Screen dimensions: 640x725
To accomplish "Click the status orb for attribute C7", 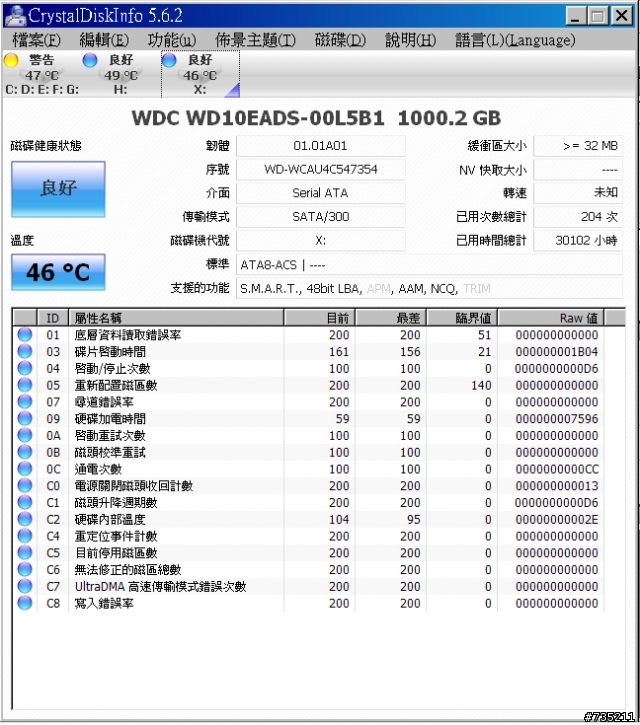I will pyautogui.click(x=25, y=586).
